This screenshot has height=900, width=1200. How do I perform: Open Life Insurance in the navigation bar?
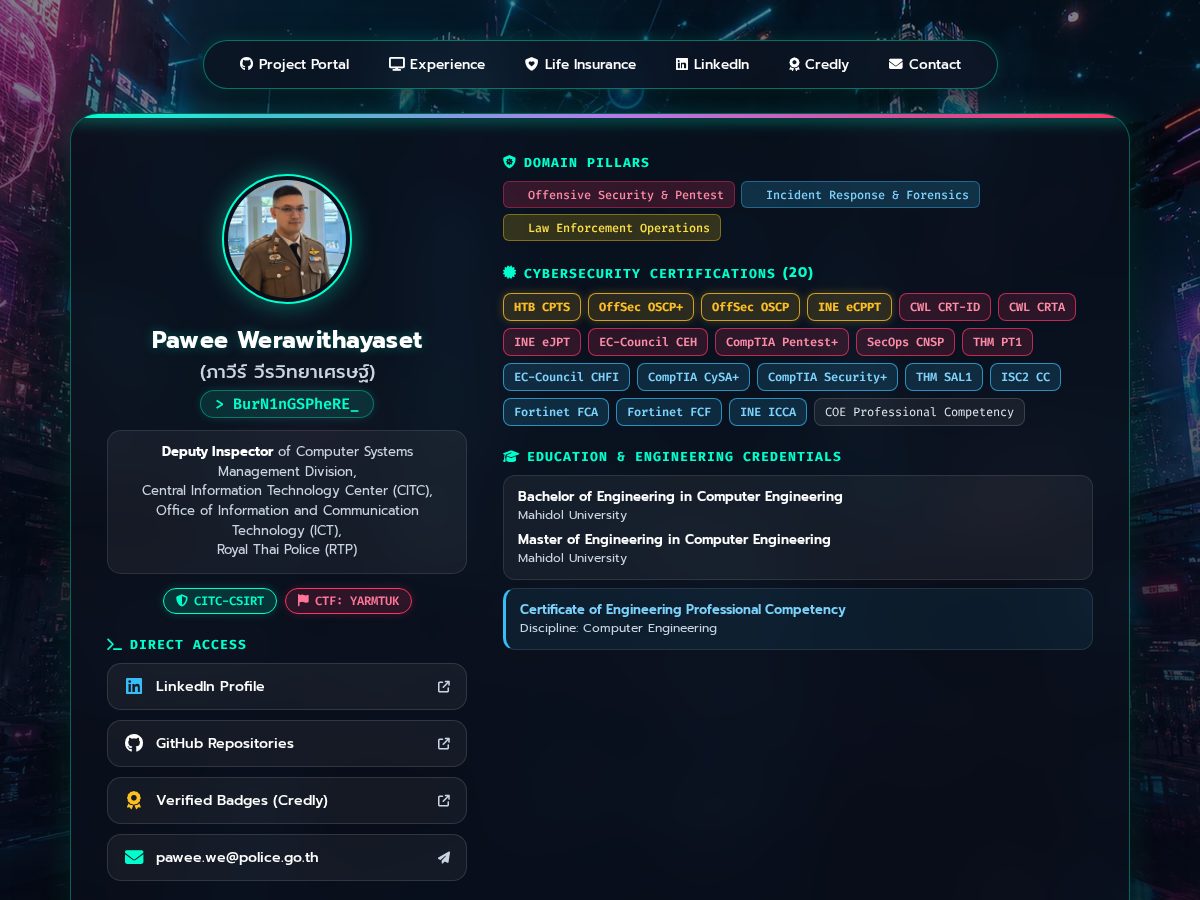point(580,64)
